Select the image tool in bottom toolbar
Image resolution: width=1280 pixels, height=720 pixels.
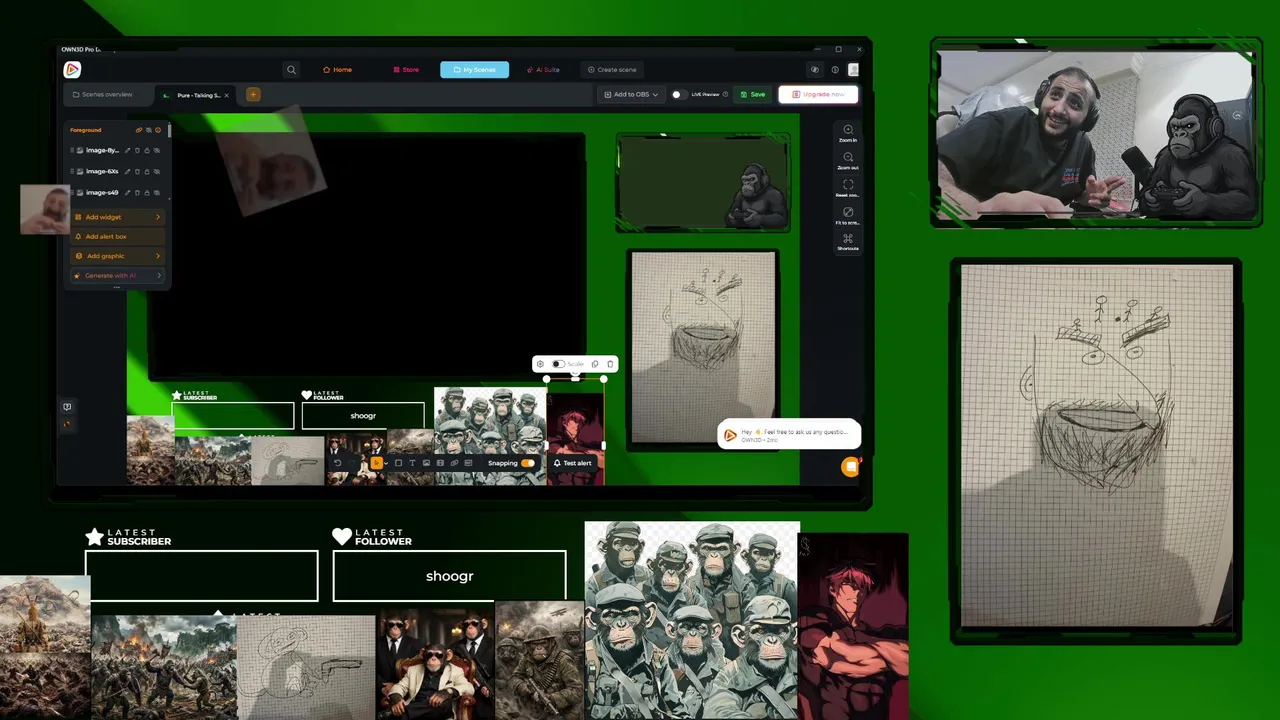point(426,463)
